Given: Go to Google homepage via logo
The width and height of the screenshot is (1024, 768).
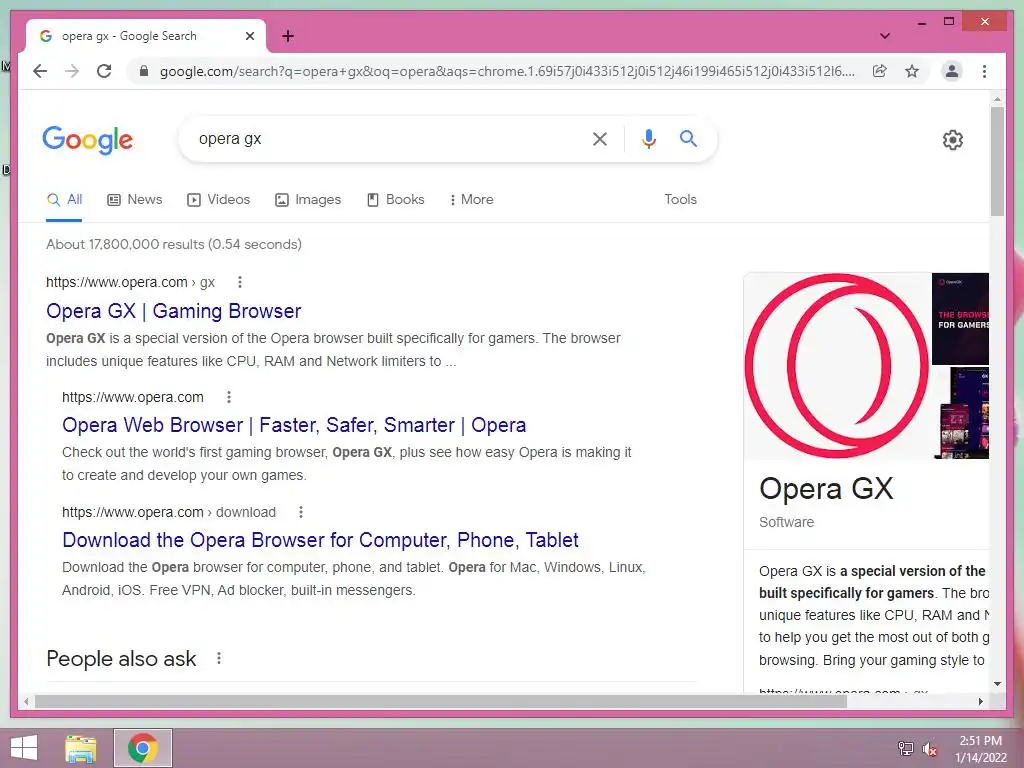Looking at the screenshot, I should pyautogui.click(x=88, y=140).
